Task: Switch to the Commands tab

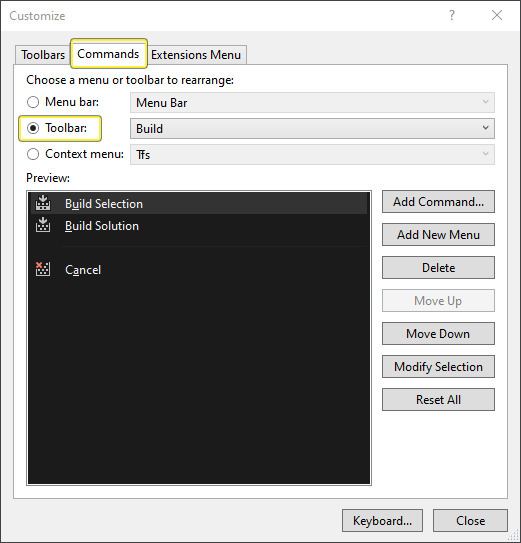Action: tap(108, 53)
